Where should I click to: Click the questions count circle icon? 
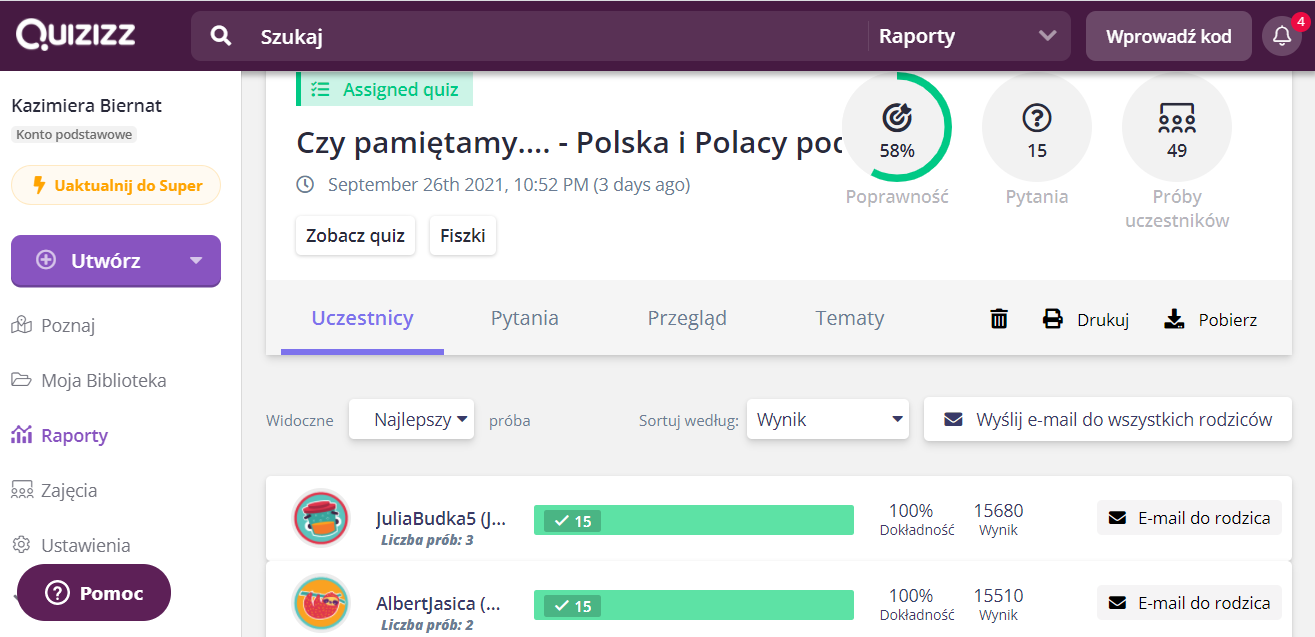tap(1036, 119)
